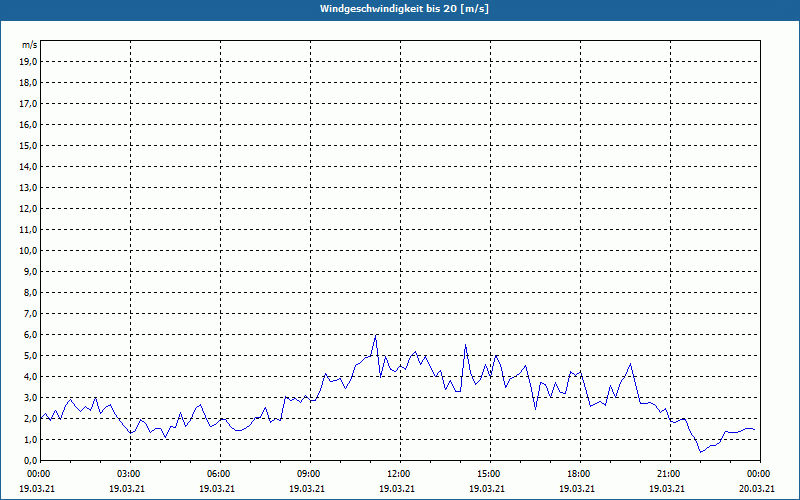Select the 2,0 y-axis label
Image resolution: width=800 pixels, height=500 pixels.
click(29, 418)
